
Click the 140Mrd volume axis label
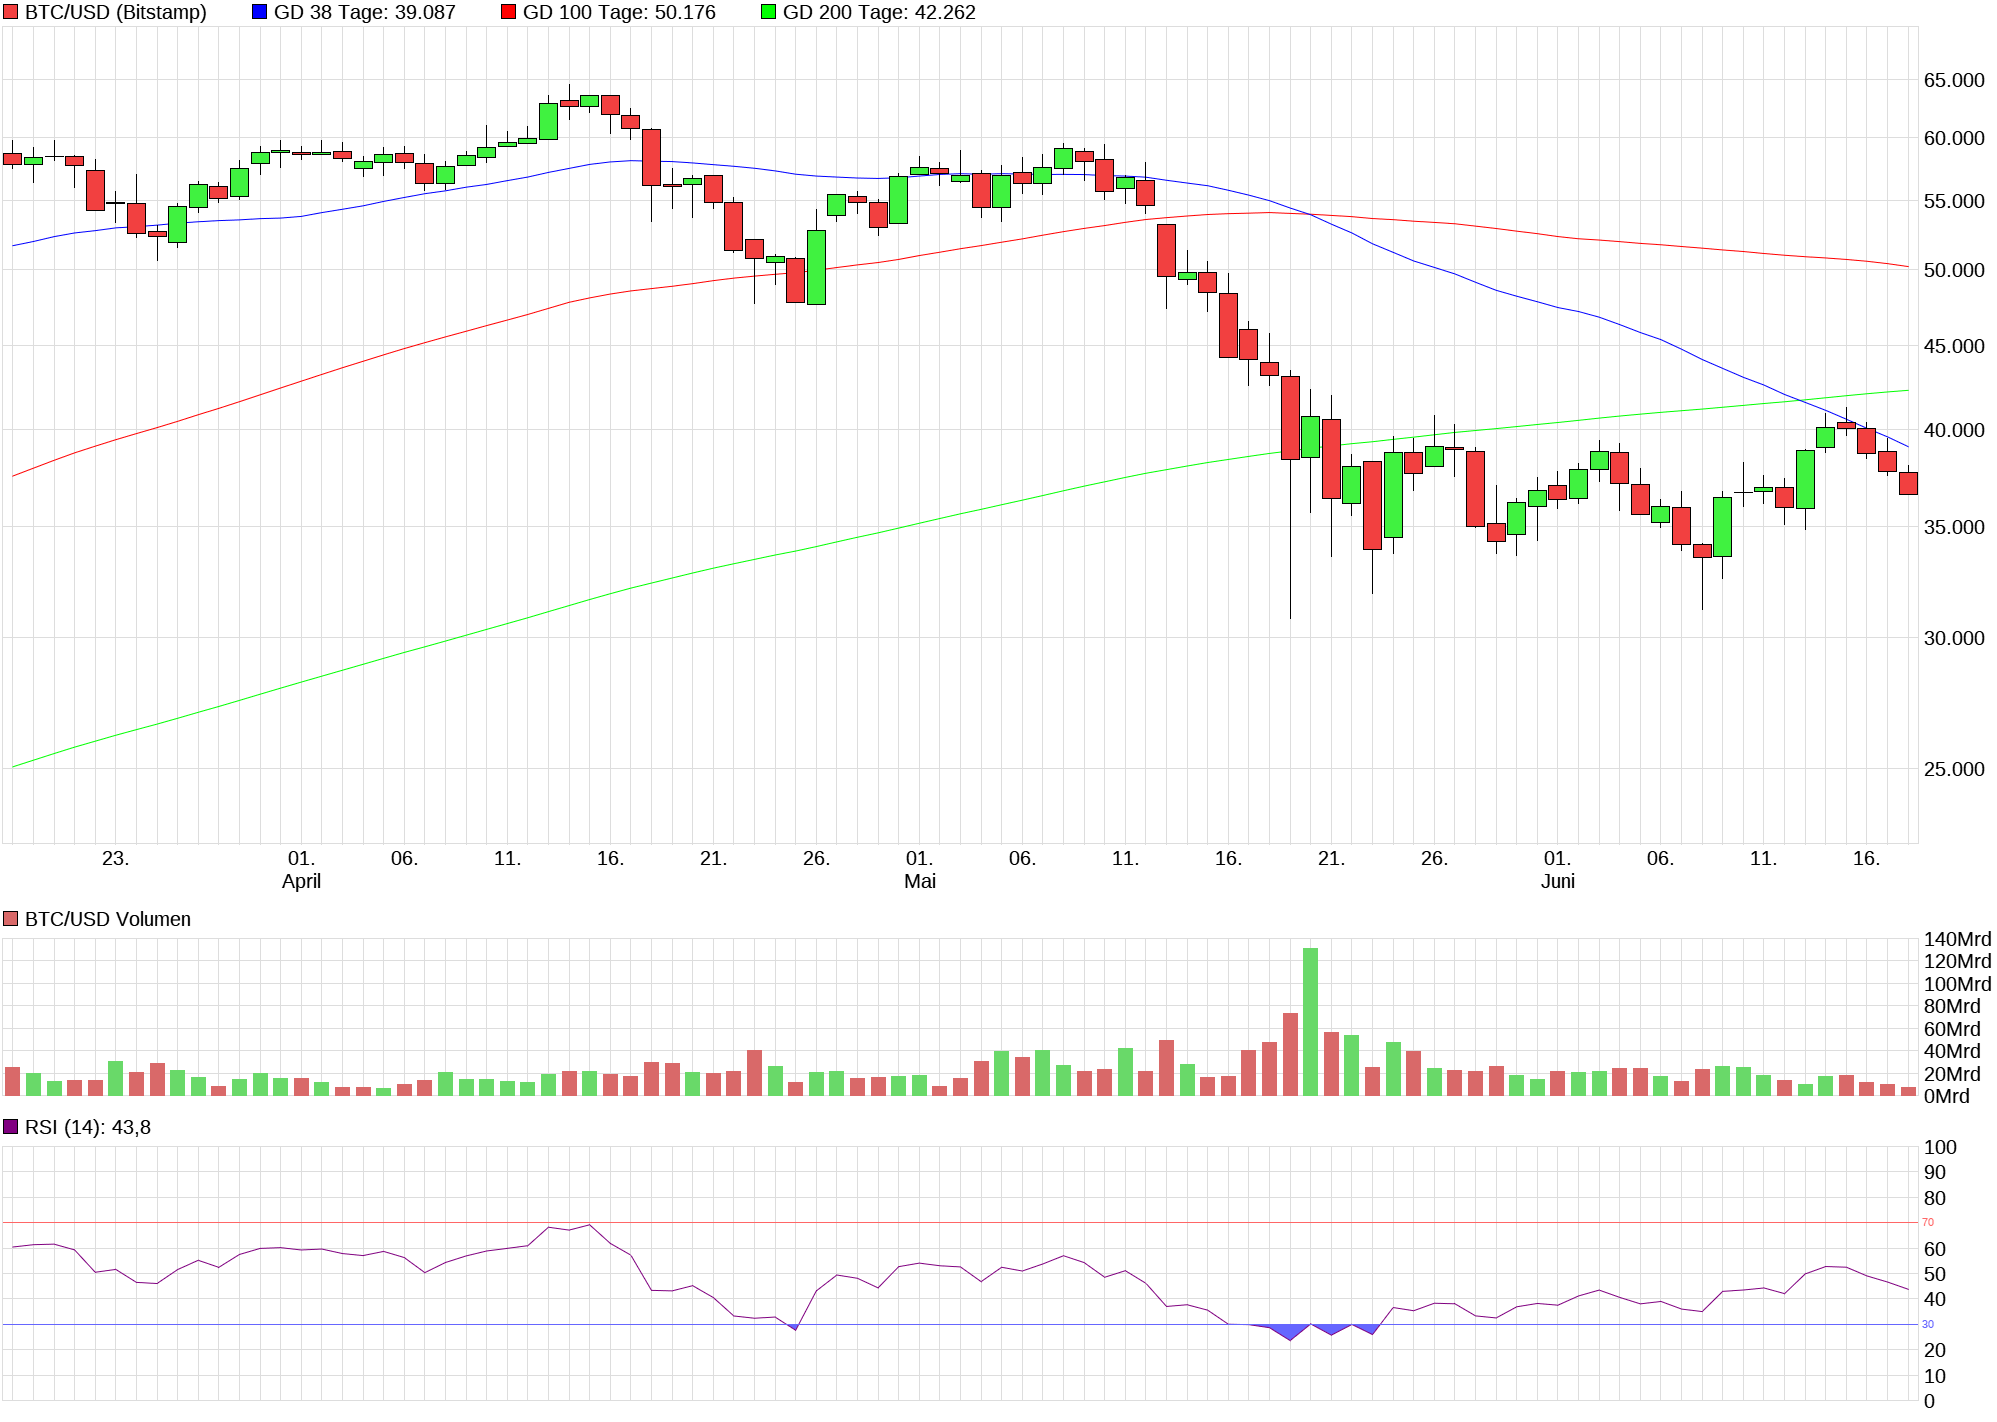point(1957,939)
